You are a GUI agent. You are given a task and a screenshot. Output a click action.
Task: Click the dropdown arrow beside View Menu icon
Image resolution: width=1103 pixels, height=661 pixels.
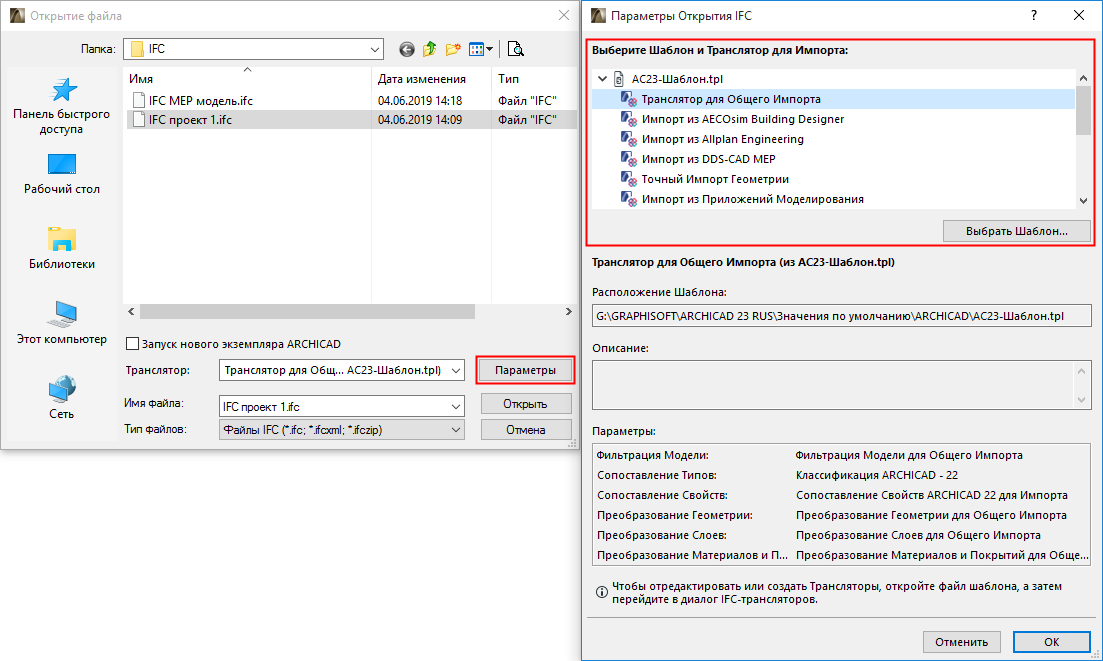tap(490, 49)
